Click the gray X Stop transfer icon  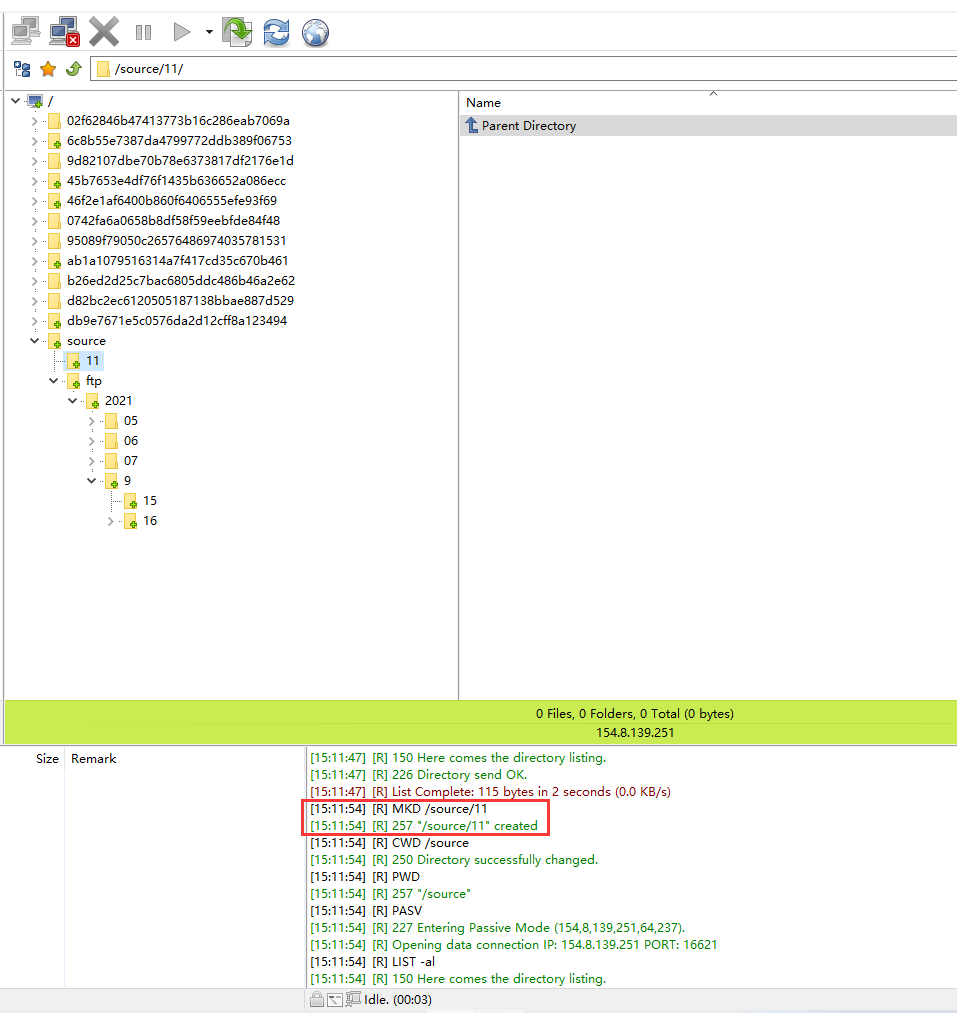click(104, 32)
